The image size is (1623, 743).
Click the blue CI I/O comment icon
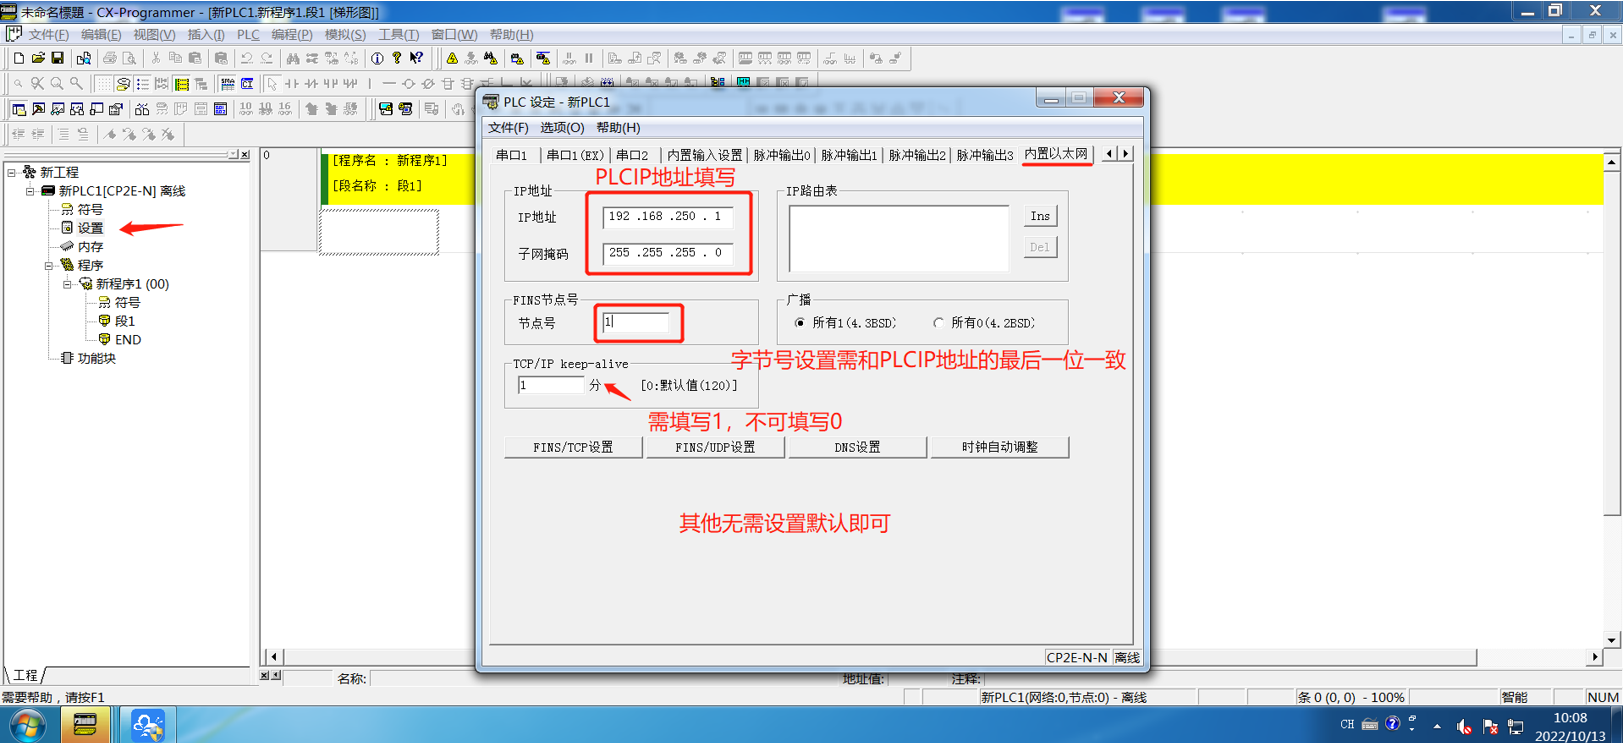247,84
